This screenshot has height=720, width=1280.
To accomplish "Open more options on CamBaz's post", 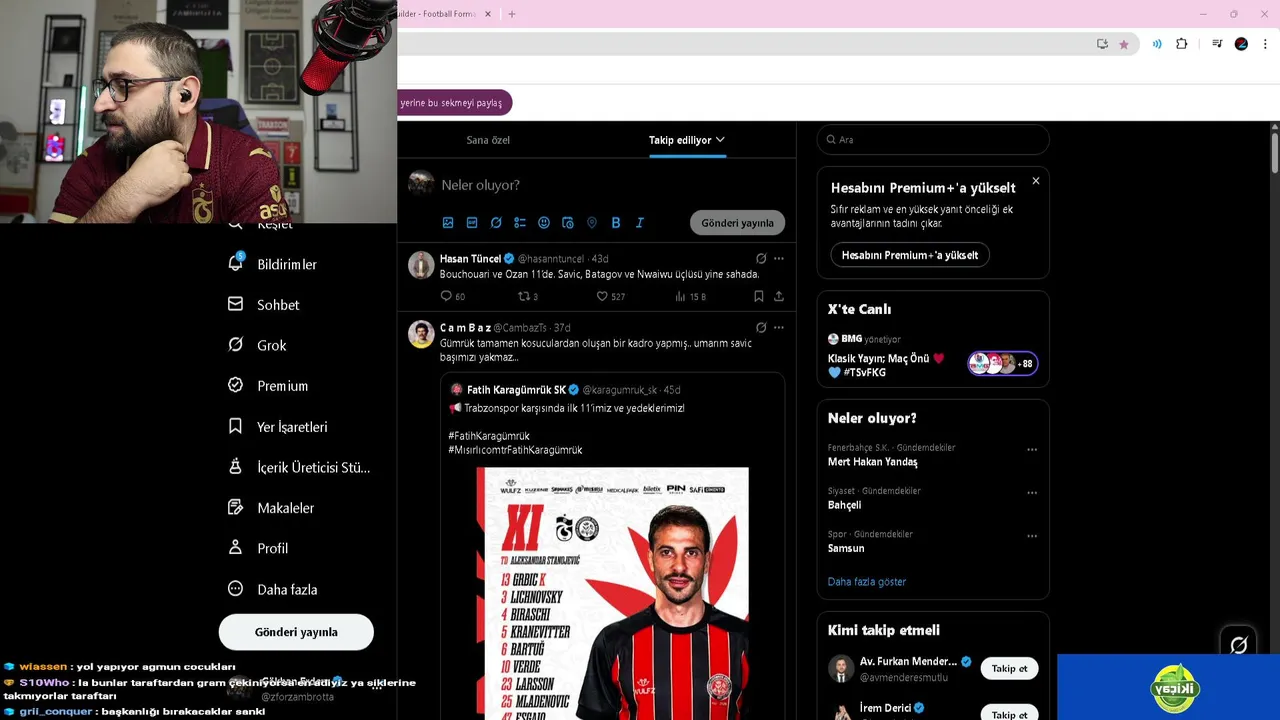I will 779,327.
